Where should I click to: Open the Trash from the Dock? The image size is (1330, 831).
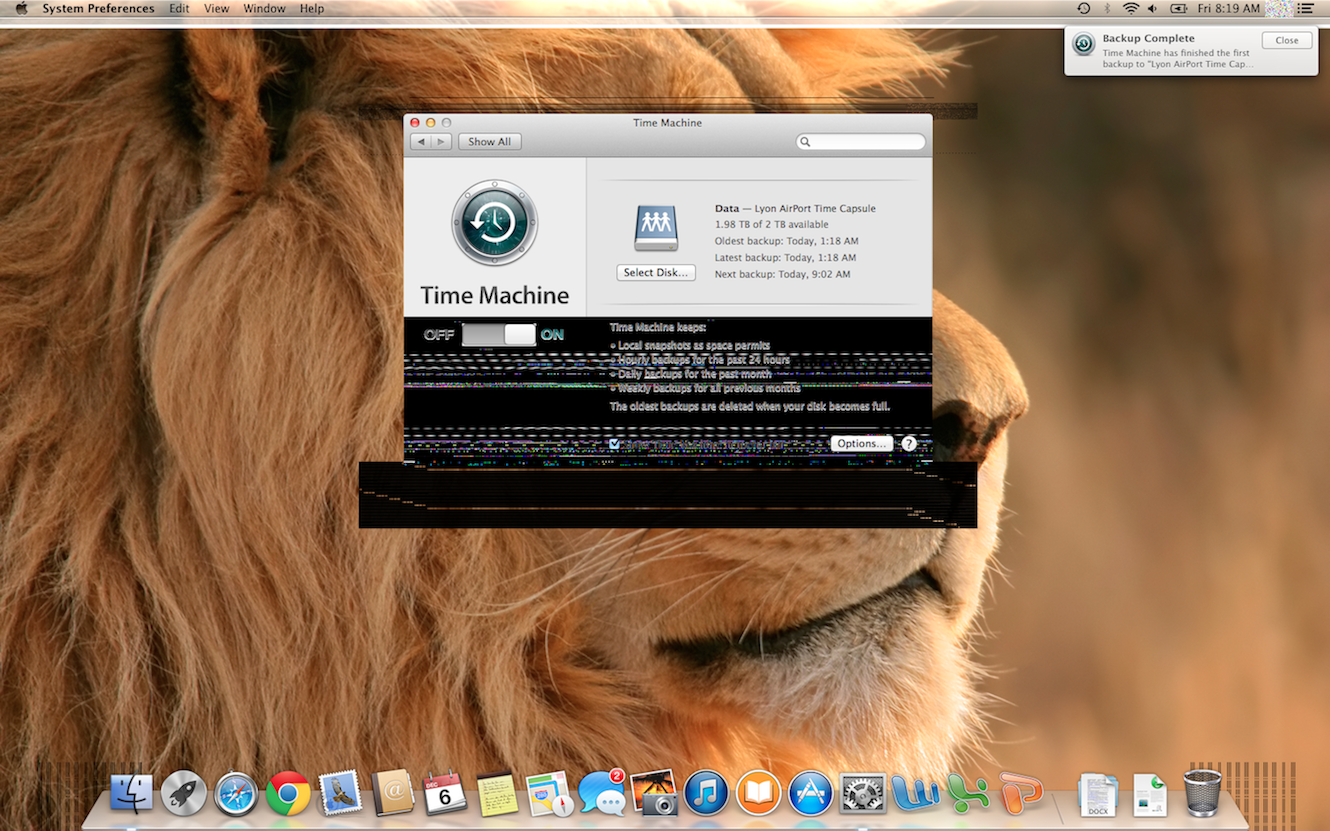(1202, 793)
